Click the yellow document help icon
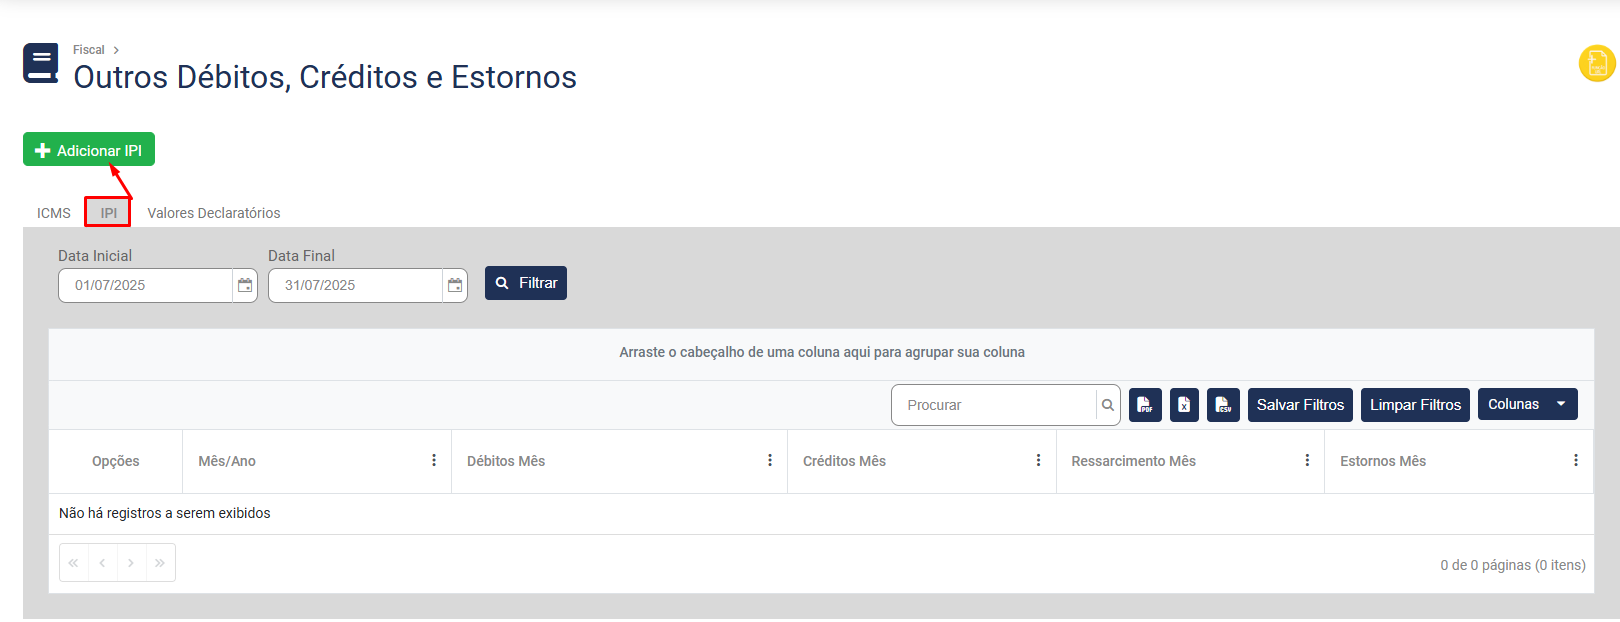 1597,64
